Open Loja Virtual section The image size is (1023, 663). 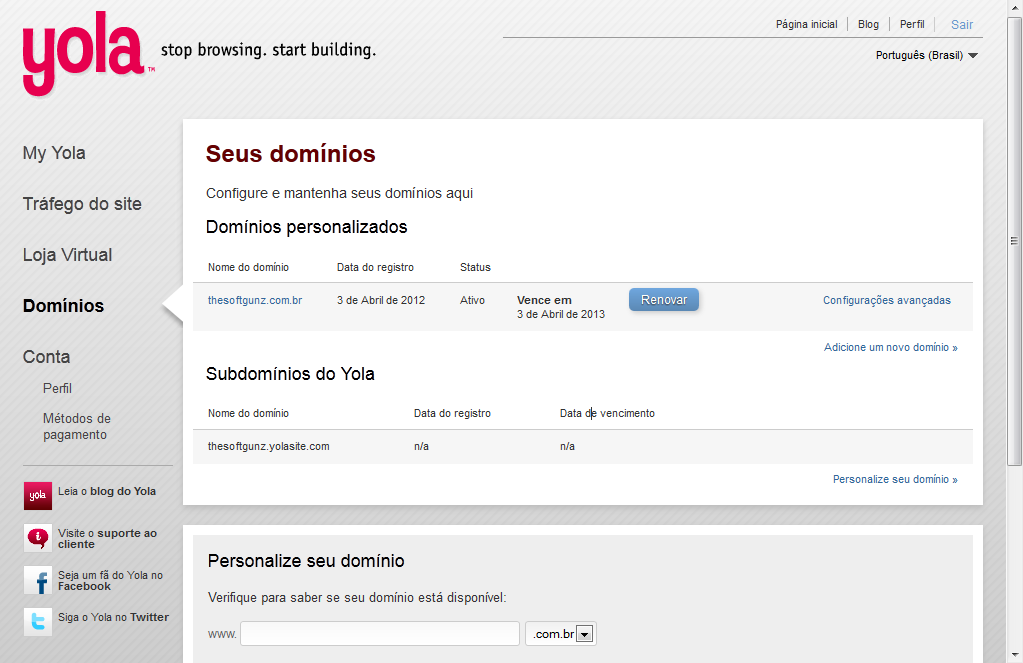67,254
